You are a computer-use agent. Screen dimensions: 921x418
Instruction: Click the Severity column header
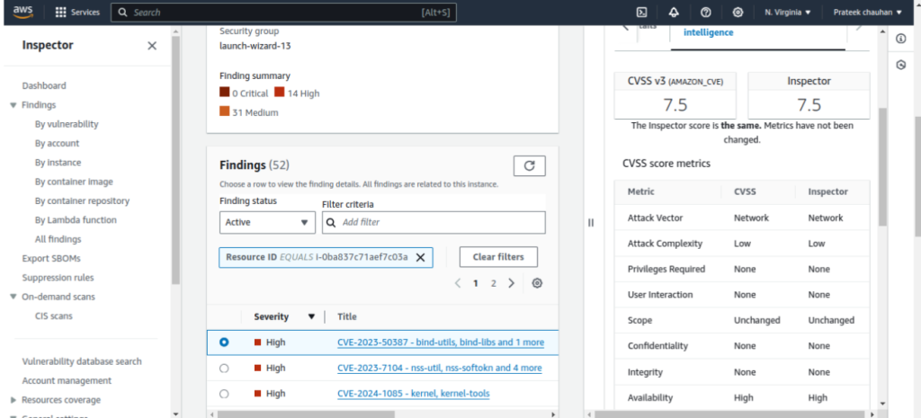(271, 317)
